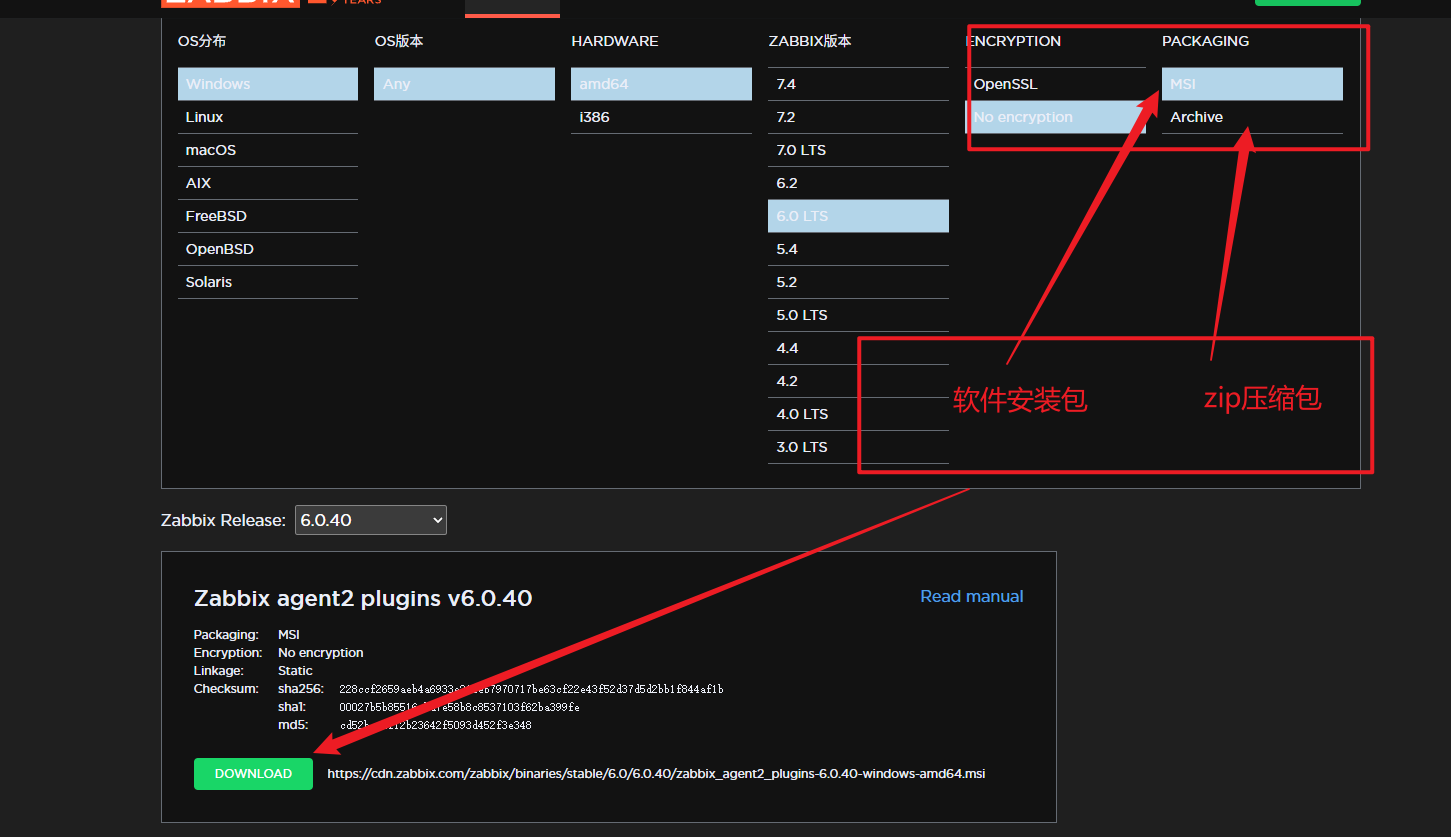Select Any under OS version
The width and height of the screenshot is (1451, 837).
tap(465, 84)
